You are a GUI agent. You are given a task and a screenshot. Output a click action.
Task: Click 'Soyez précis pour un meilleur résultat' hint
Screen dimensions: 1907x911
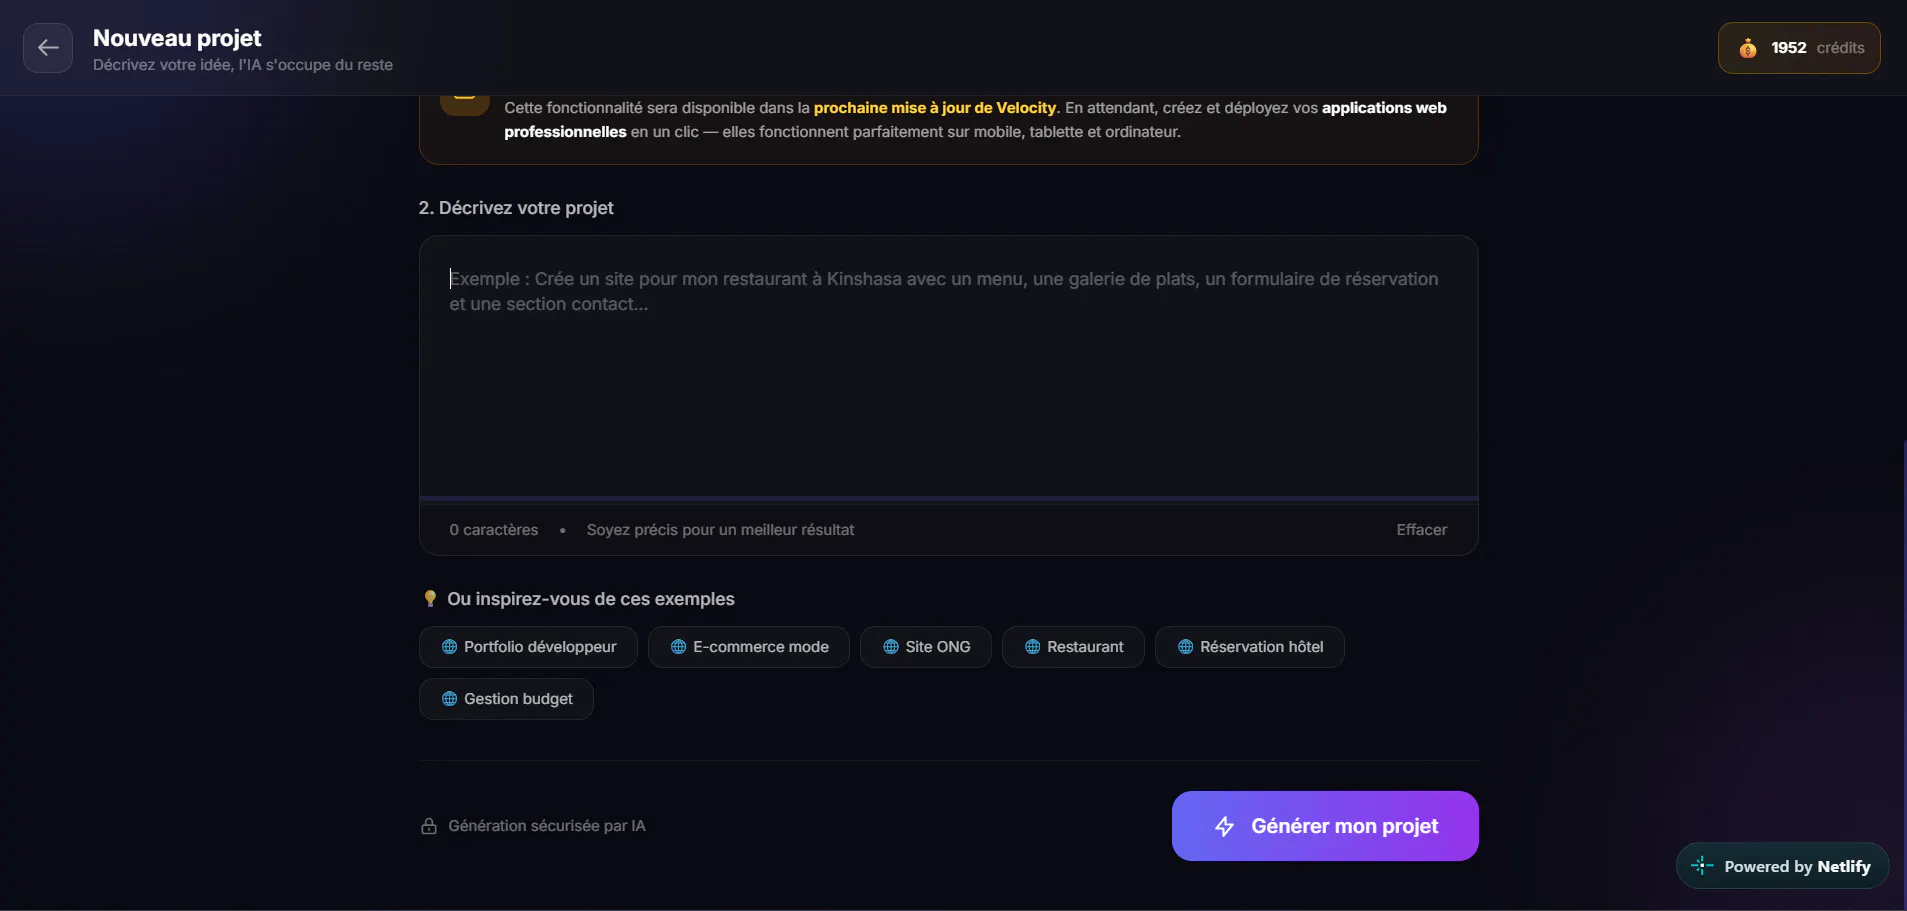point(720,530)
